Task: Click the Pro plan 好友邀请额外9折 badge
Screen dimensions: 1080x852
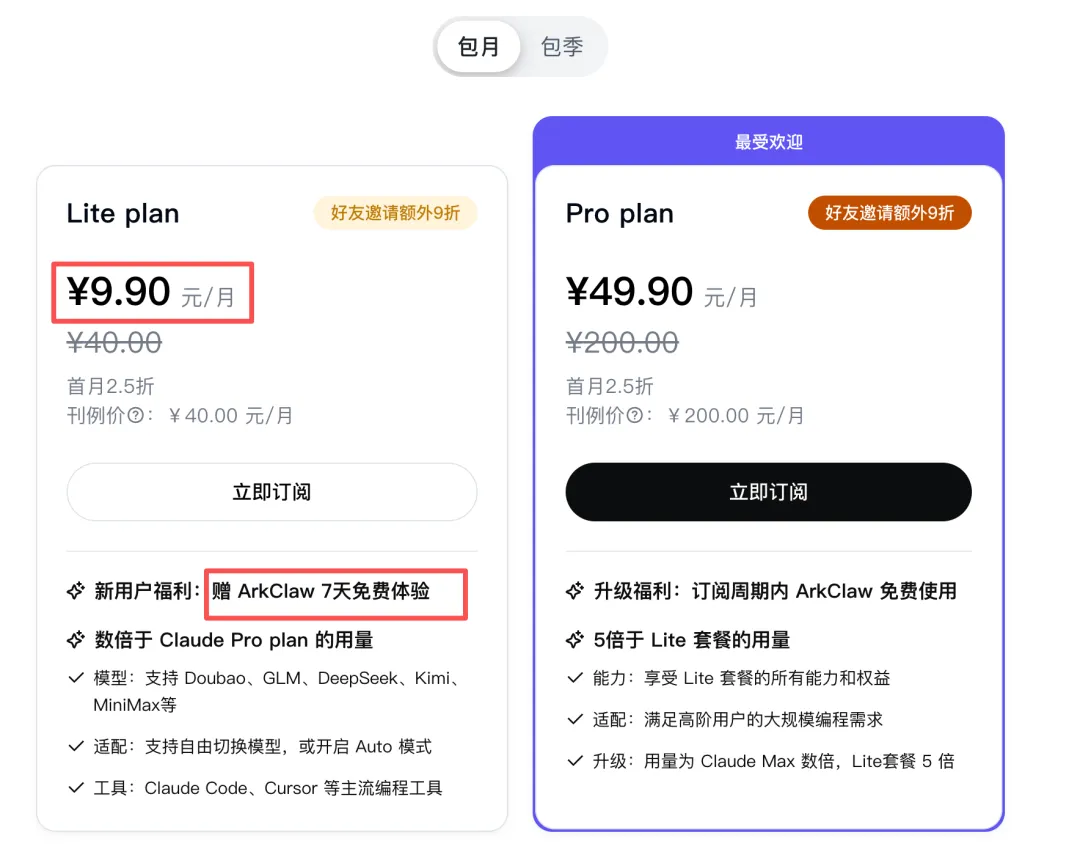Action: tap(889, 213)
